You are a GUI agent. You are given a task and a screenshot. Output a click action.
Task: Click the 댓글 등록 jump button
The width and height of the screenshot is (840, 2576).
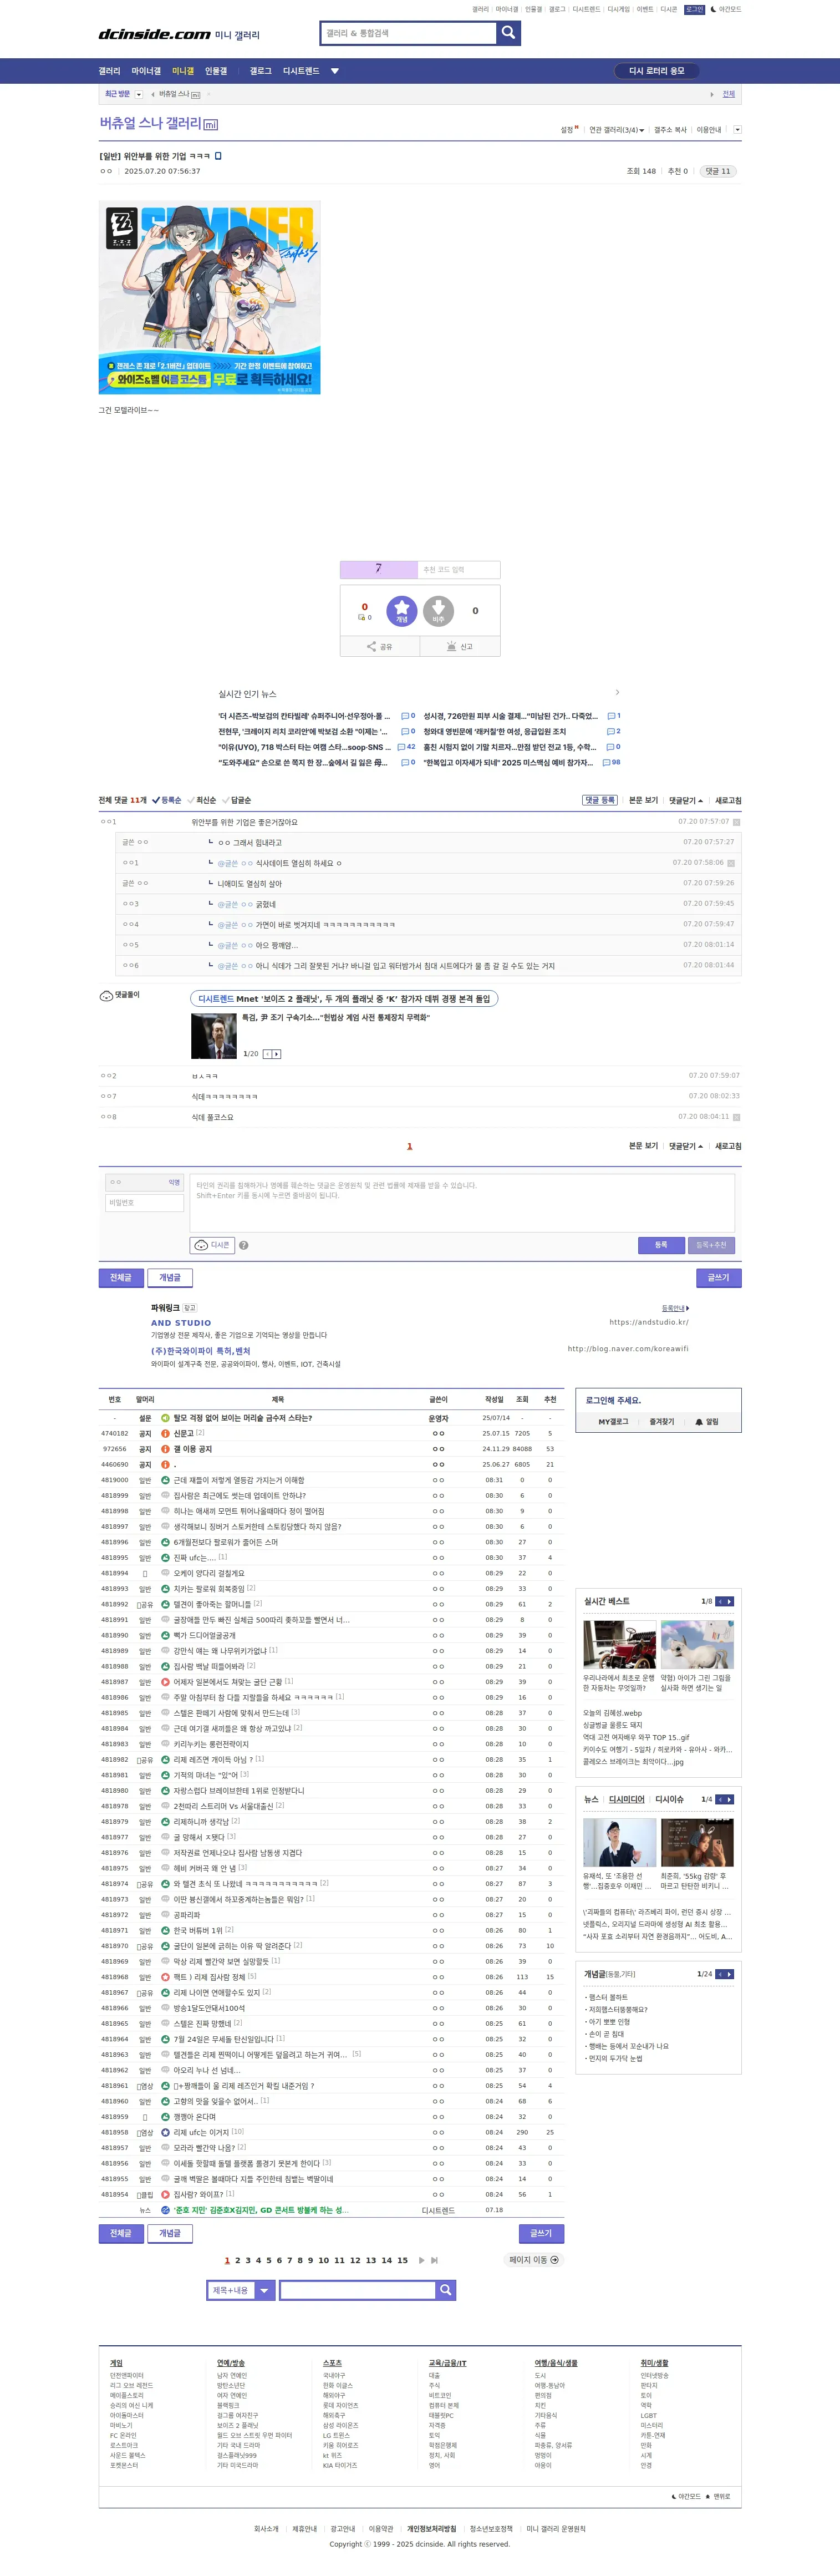600,800
